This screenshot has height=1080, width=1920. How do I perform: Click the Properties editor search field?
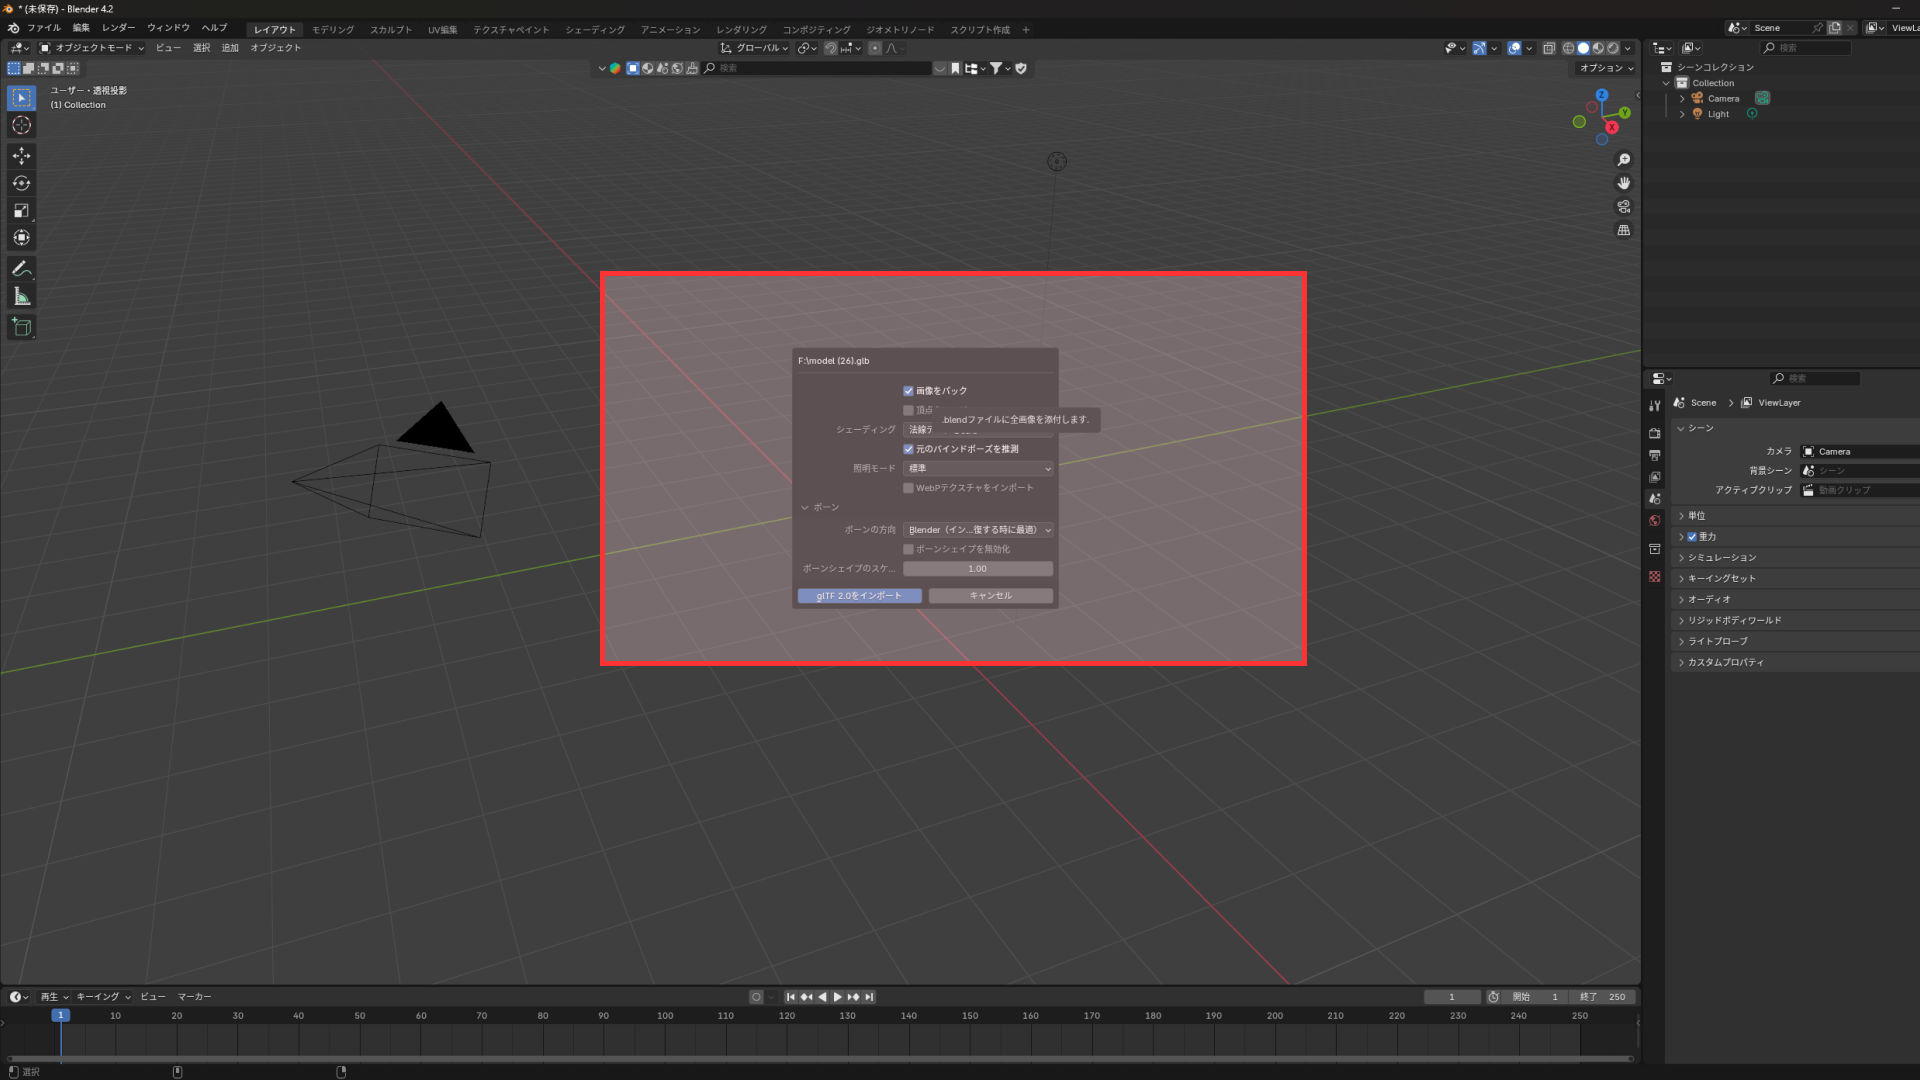pos(1815,379)
